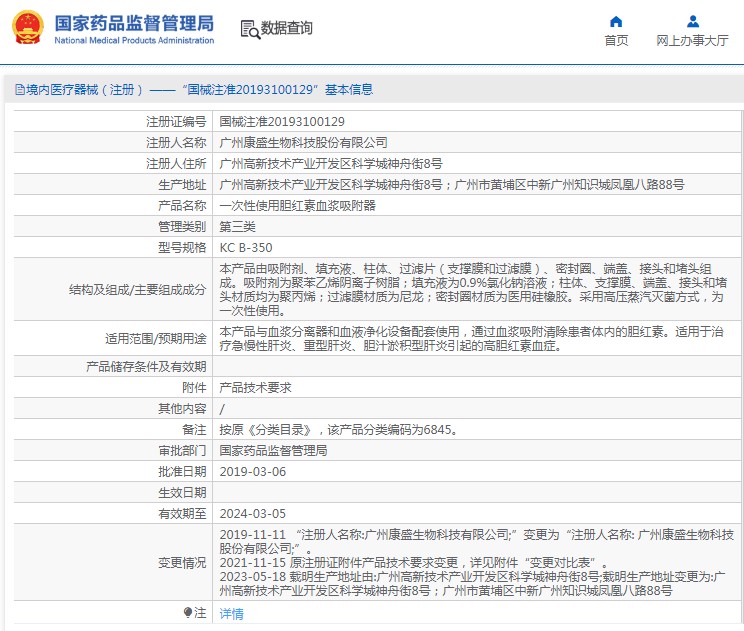This screenshot has width=744, height=631.
Task: Click the 2019-11-11 change record entry
Action: click(x=477, y=542)
